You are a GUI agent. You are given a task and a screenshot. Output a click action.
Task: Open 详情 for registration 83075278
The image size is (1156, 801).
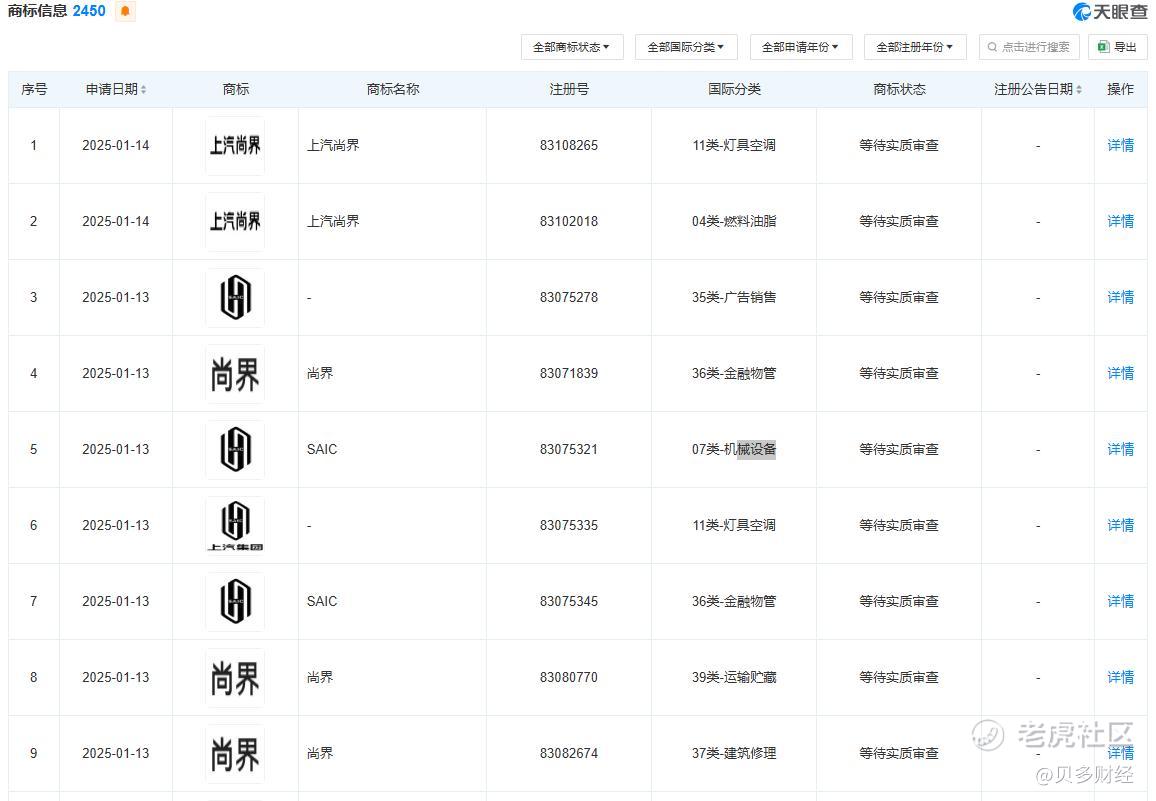[1121, 297]
